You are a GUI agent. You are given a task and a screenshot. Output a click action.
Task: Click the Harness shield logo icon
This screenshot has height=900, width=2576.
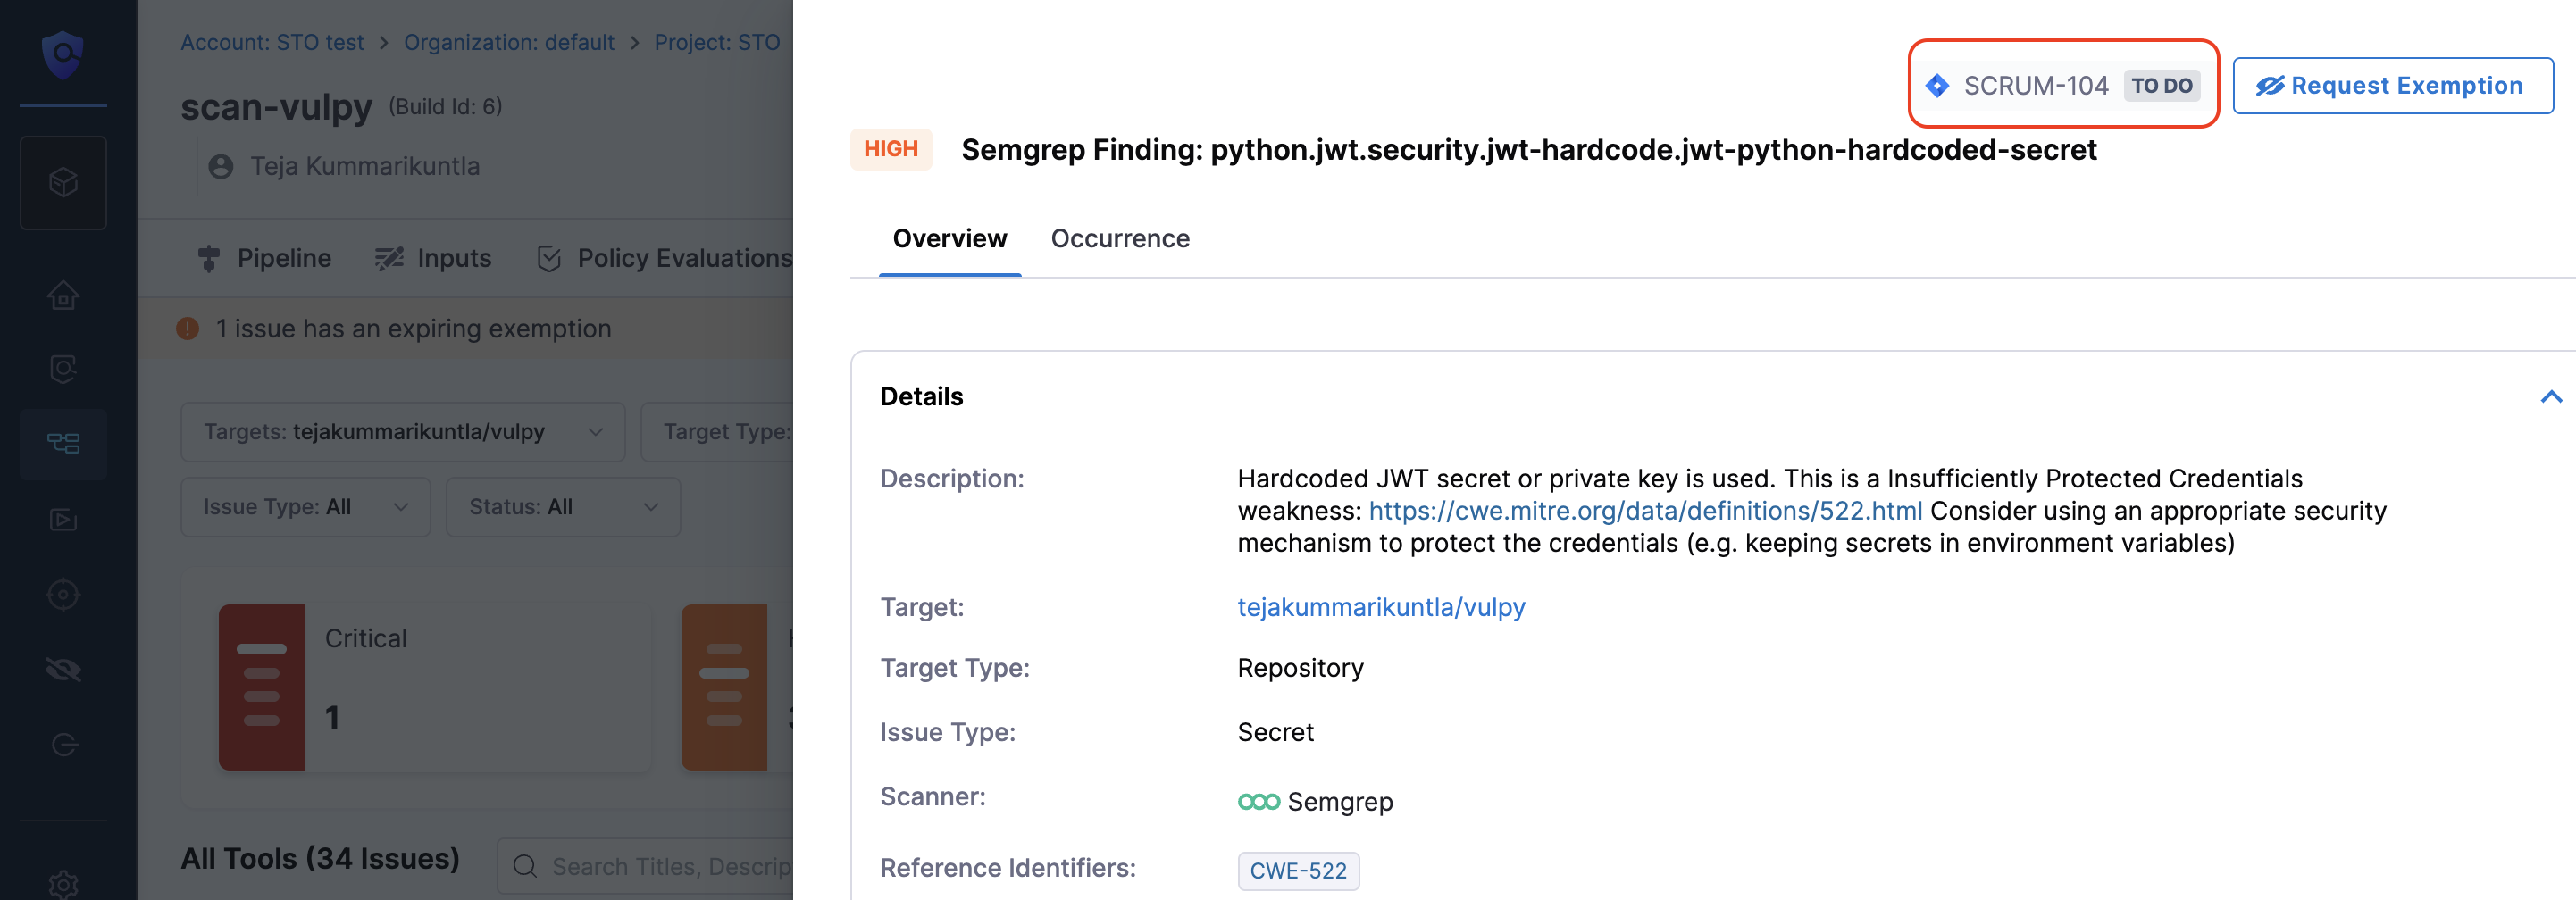click(63, 54)
